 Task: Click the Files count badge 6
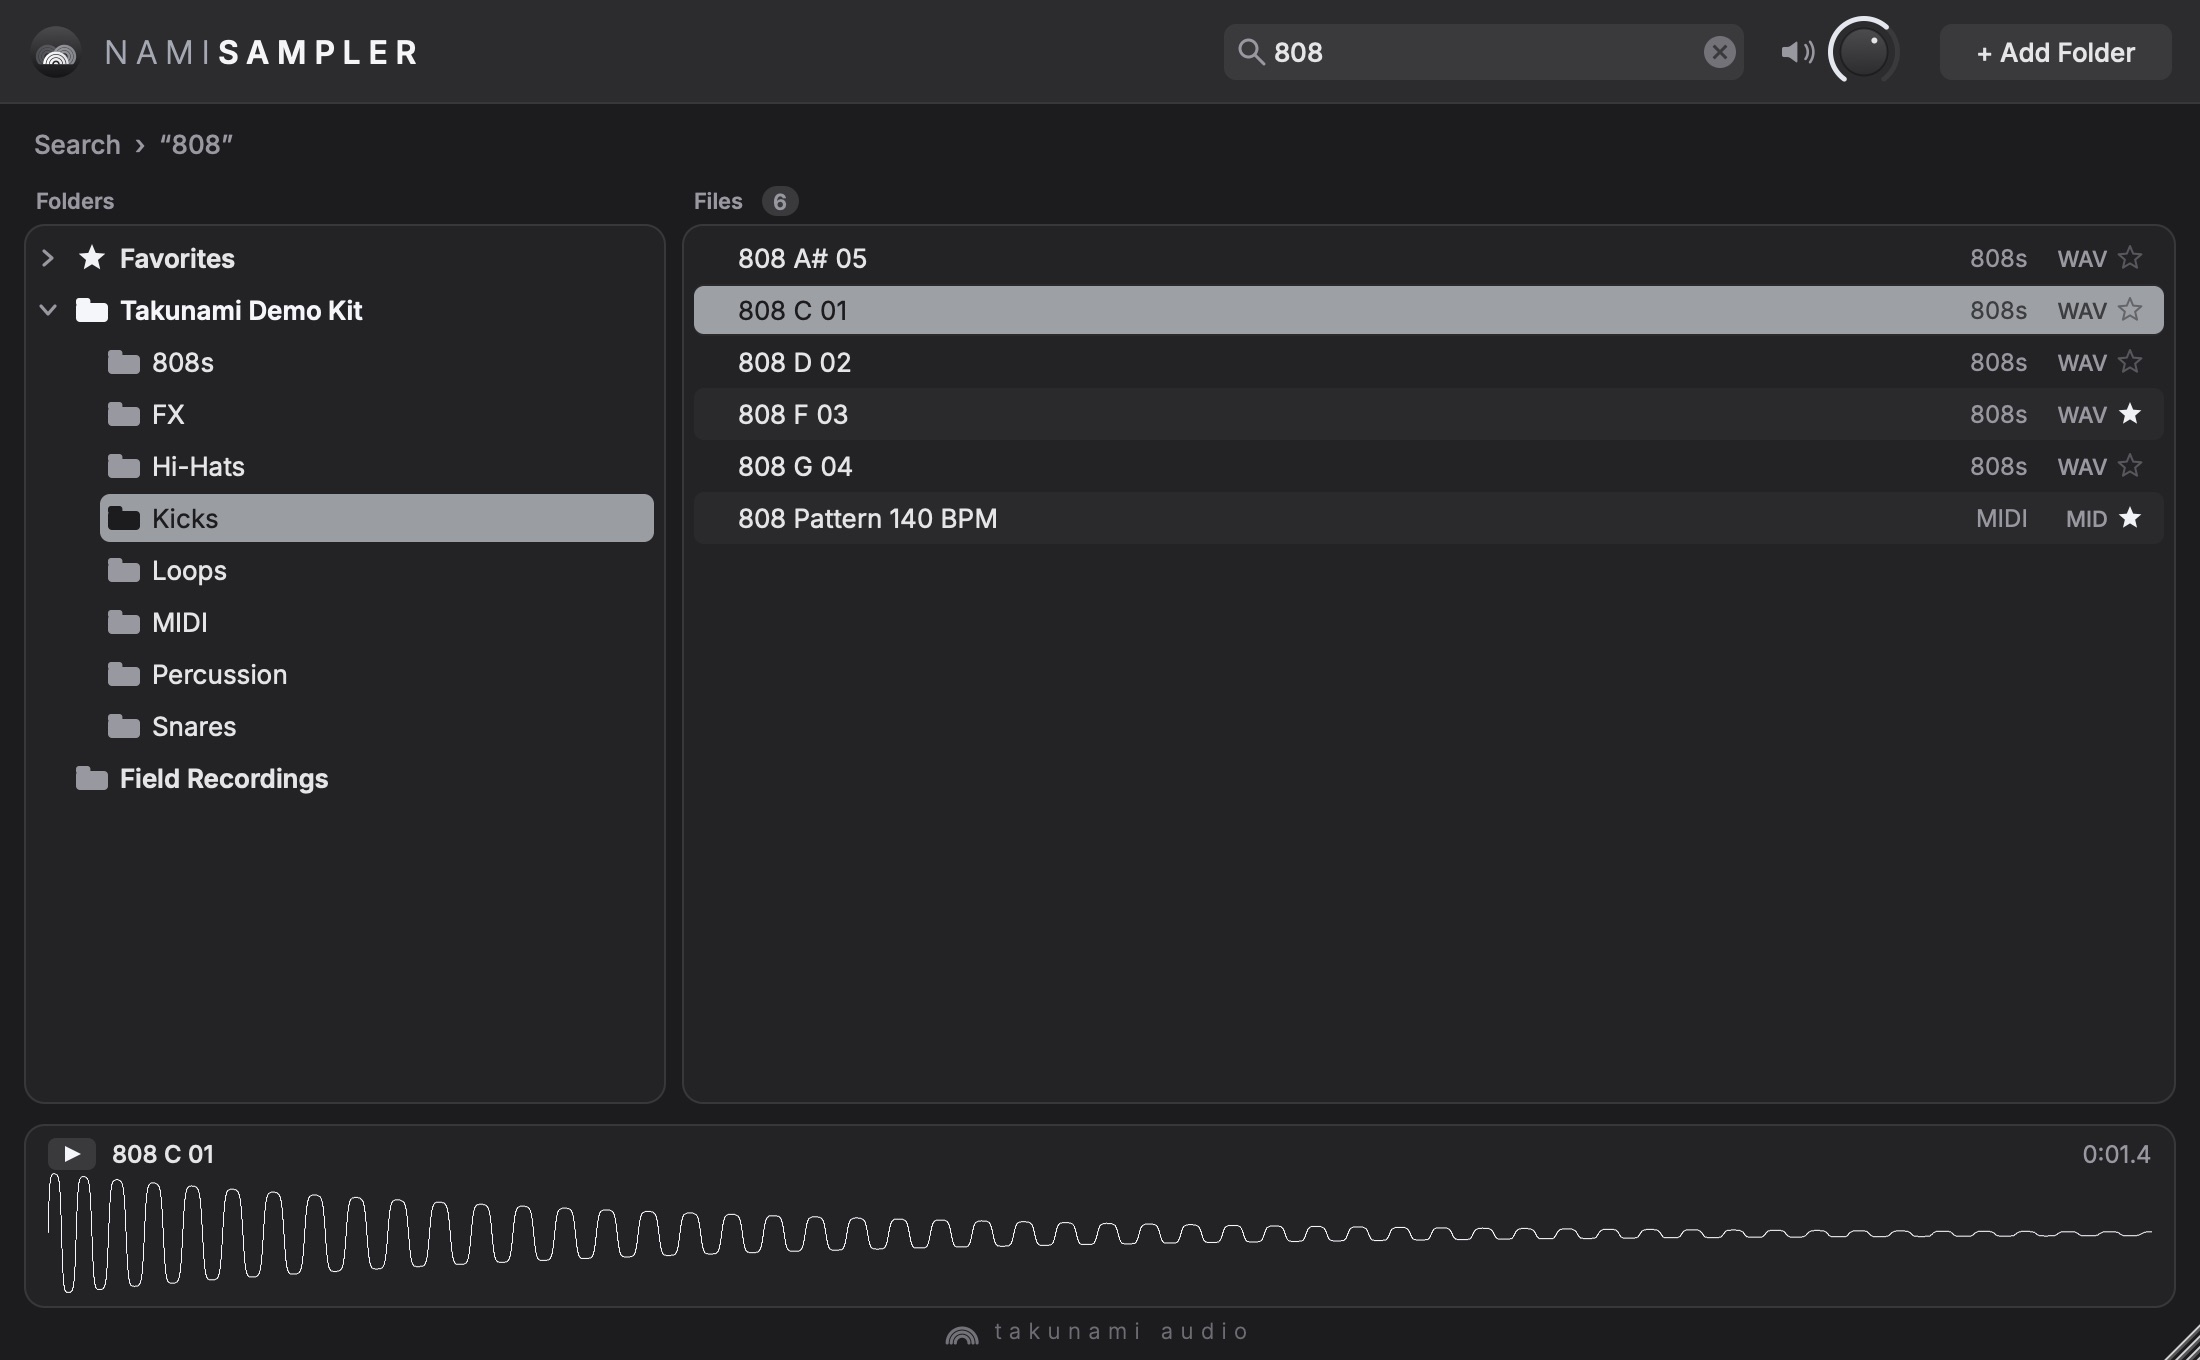coord(780,201)
